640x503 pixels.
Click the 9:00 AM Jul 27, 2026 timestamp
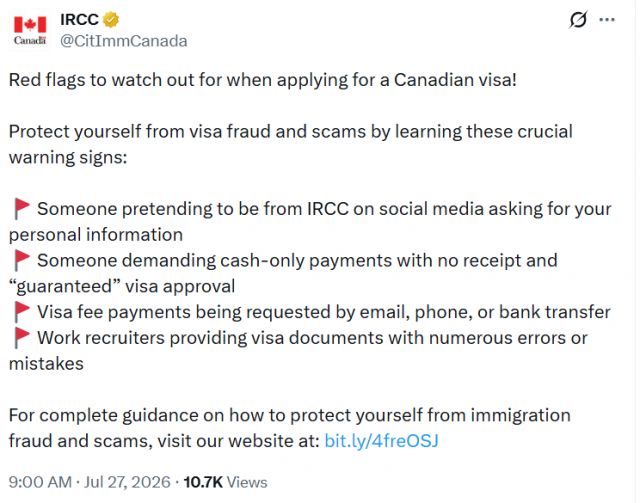click(x=89, y=482)
